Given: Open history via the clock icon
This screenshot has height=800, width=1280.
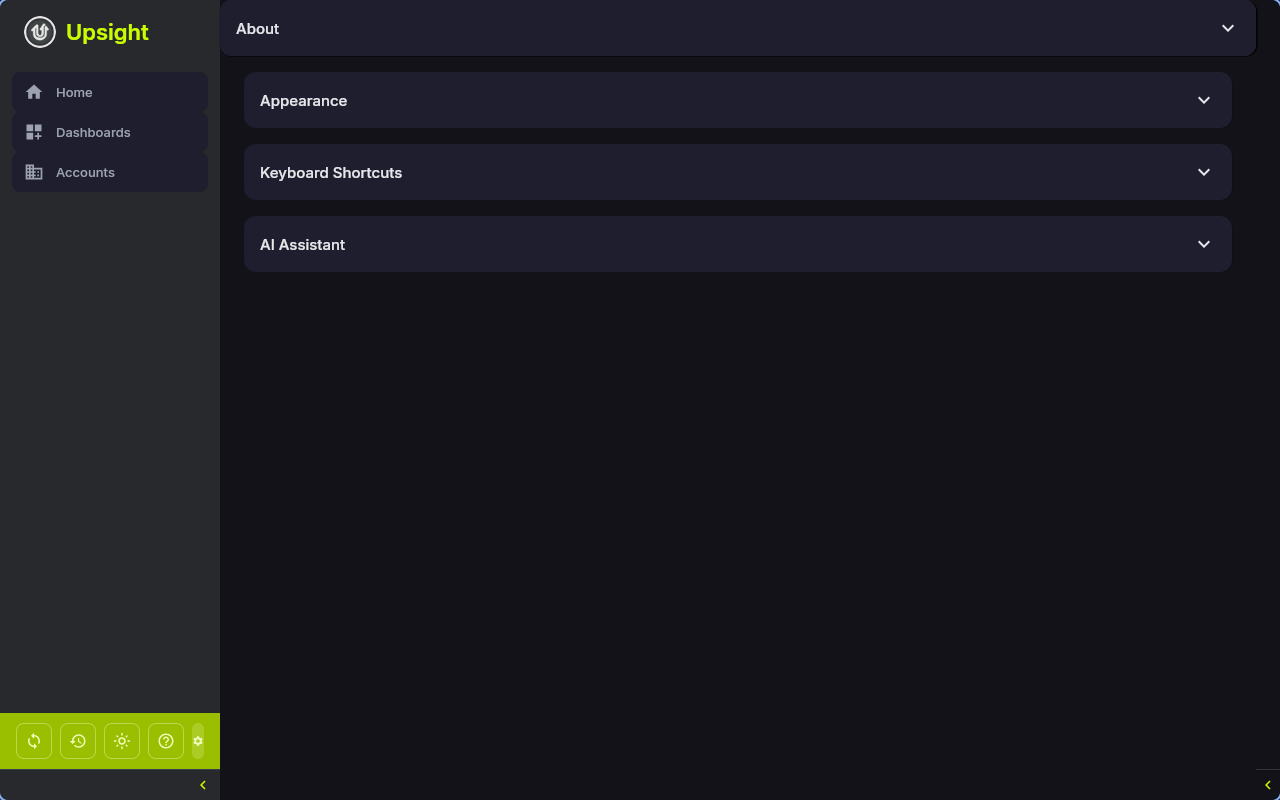Looking at the screenshot, I should pyautogui.click(x=77, y=740).
